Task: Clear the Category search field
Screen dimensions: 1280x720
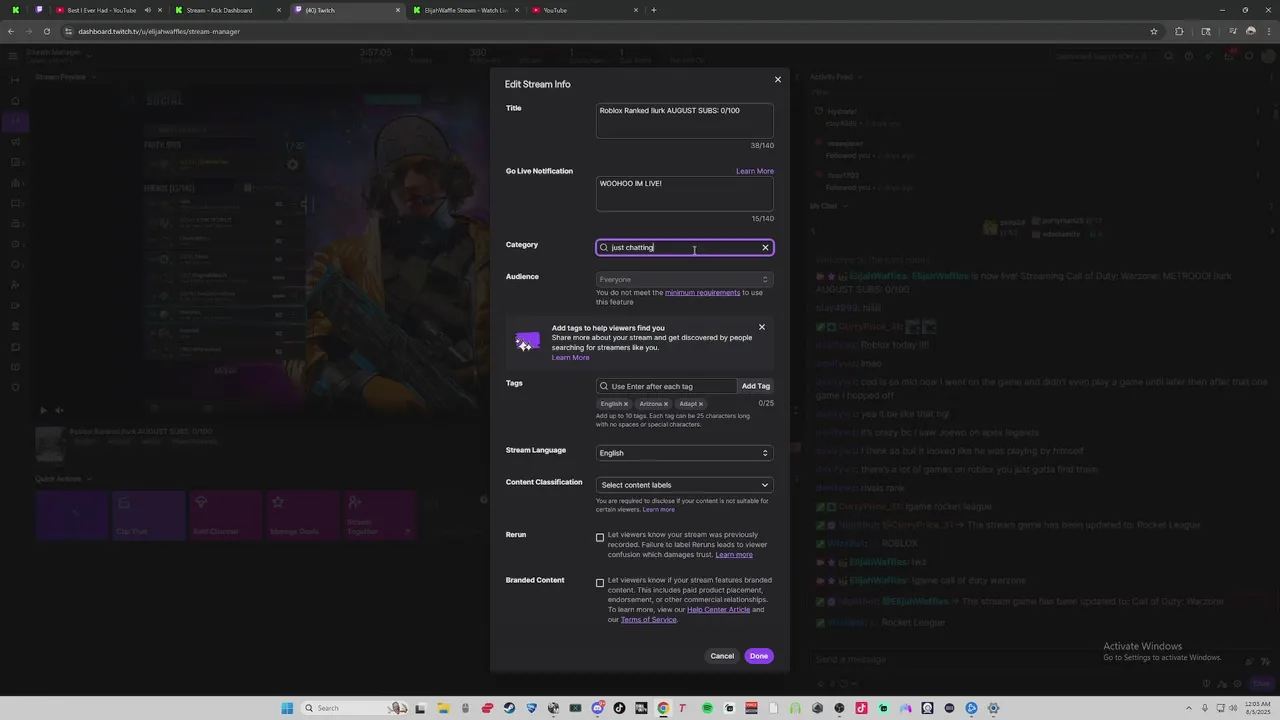Action: pos(765,248)
